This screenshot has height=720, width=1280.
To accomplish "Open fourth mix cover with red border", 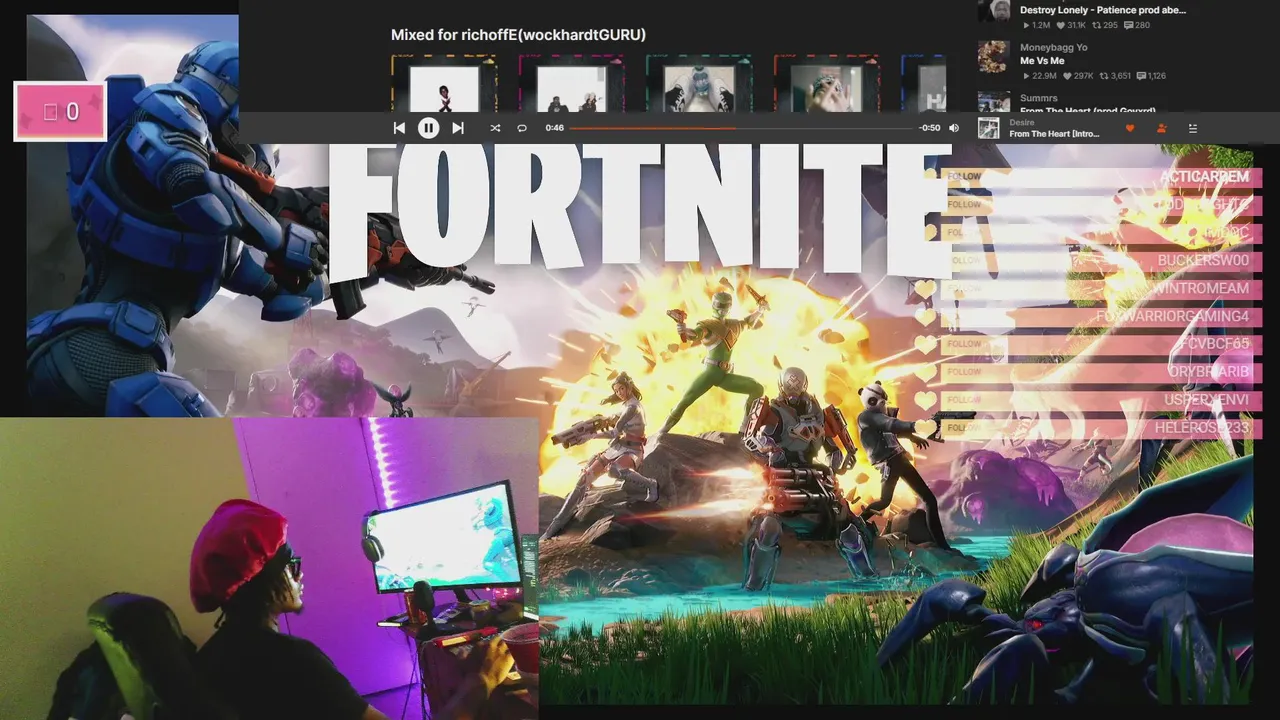I will click(826, 84).
